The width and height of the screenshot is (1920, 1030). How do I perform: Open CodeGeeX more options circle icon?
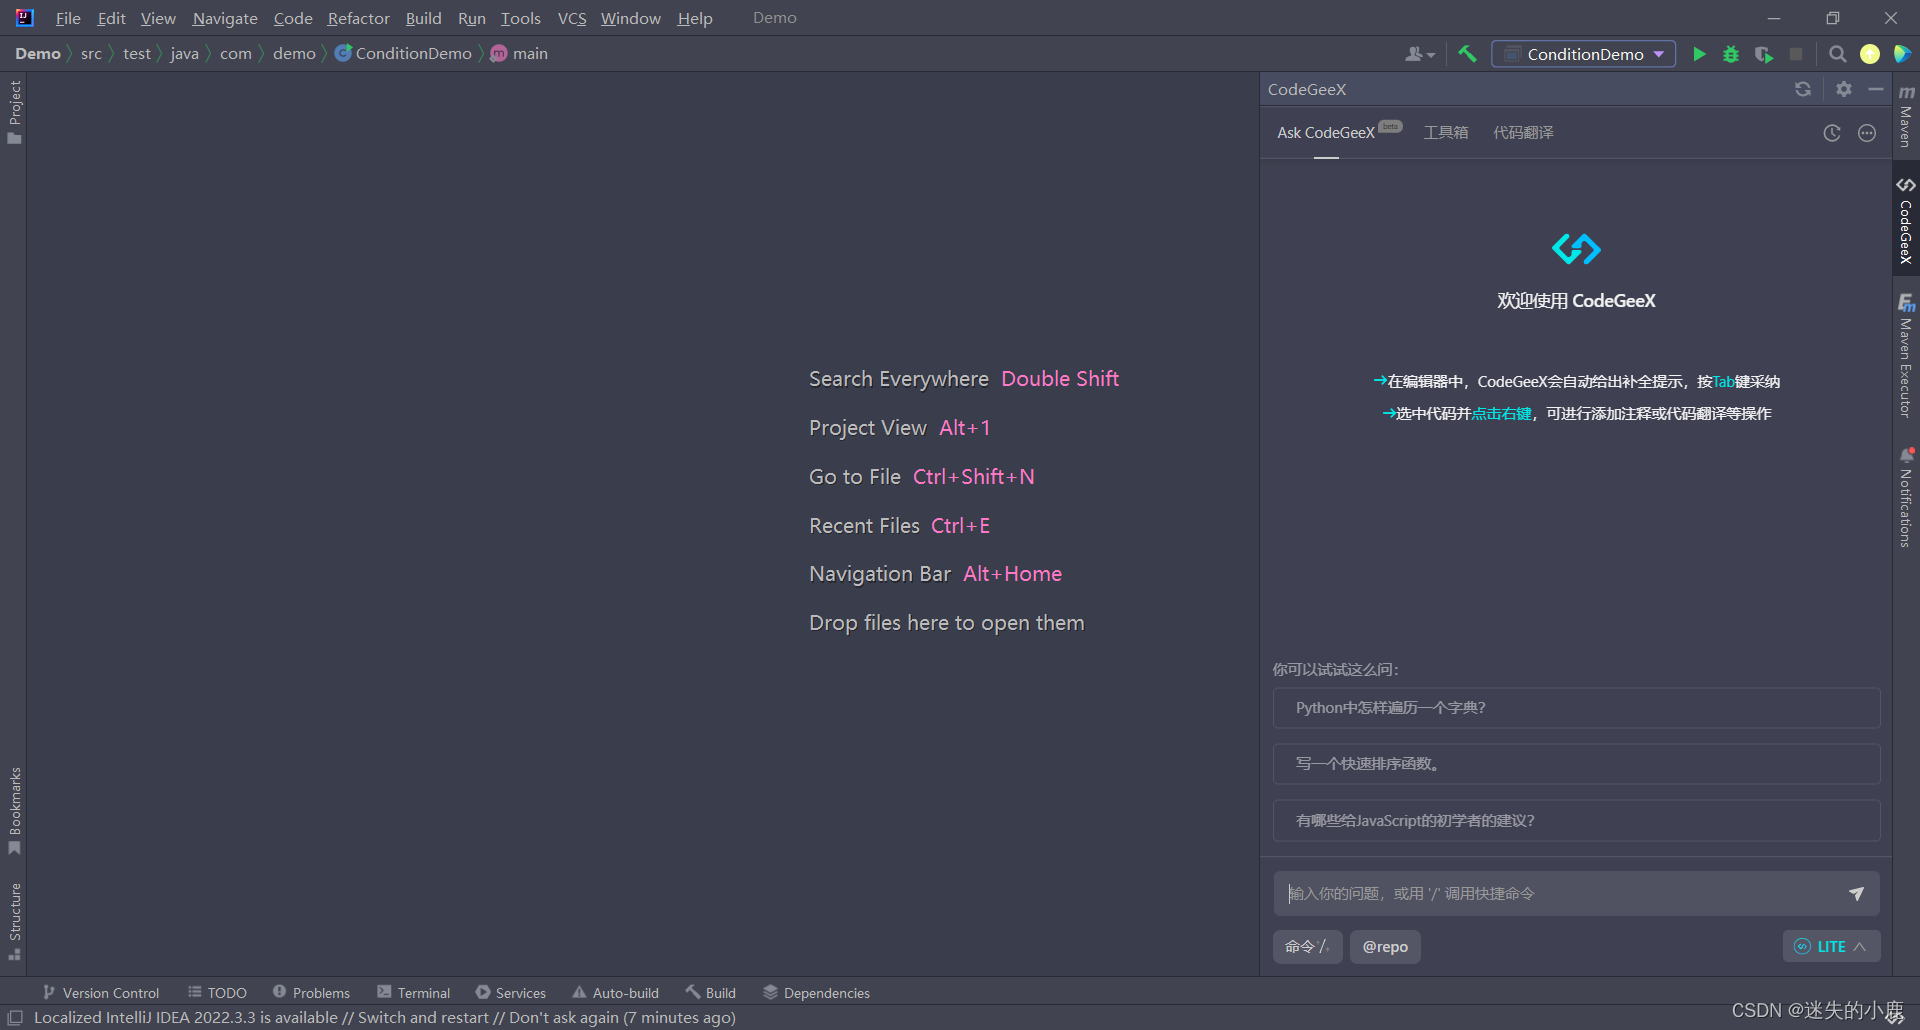1867,133
